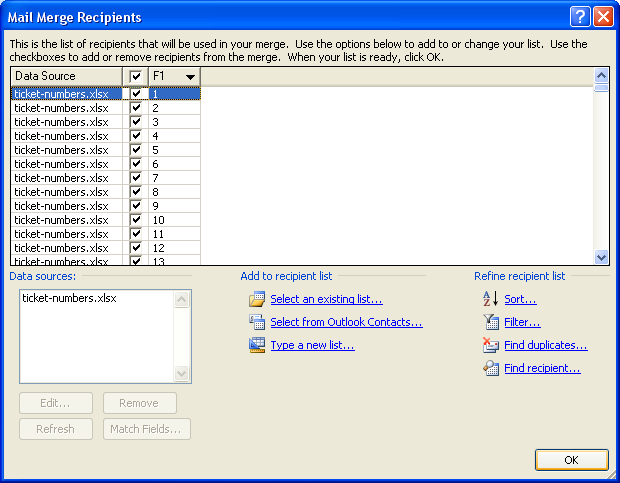Image resolution: width=620 pixels, height=483 pixels.
Task: Click the funnel Filter icon
Action: 490,322
